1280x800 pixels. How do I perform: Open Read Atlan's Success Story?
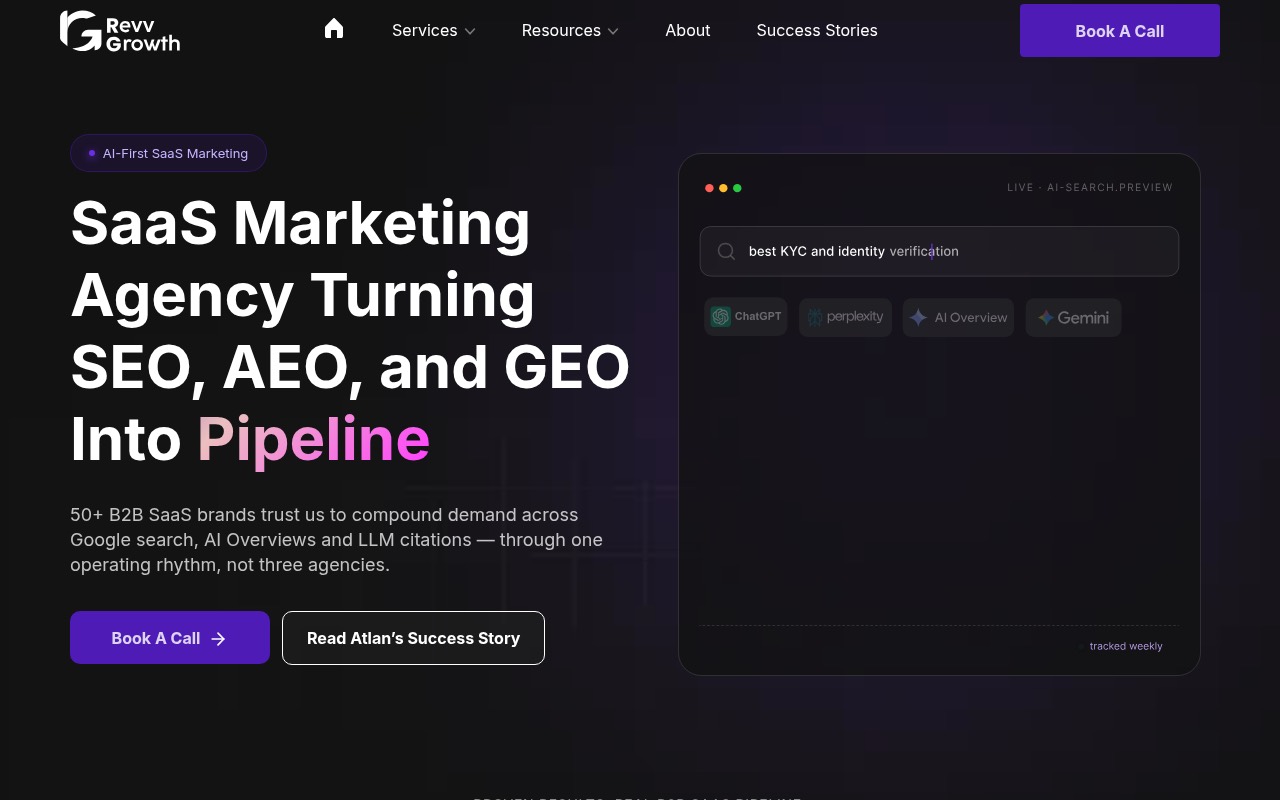[x=413, y=638]
